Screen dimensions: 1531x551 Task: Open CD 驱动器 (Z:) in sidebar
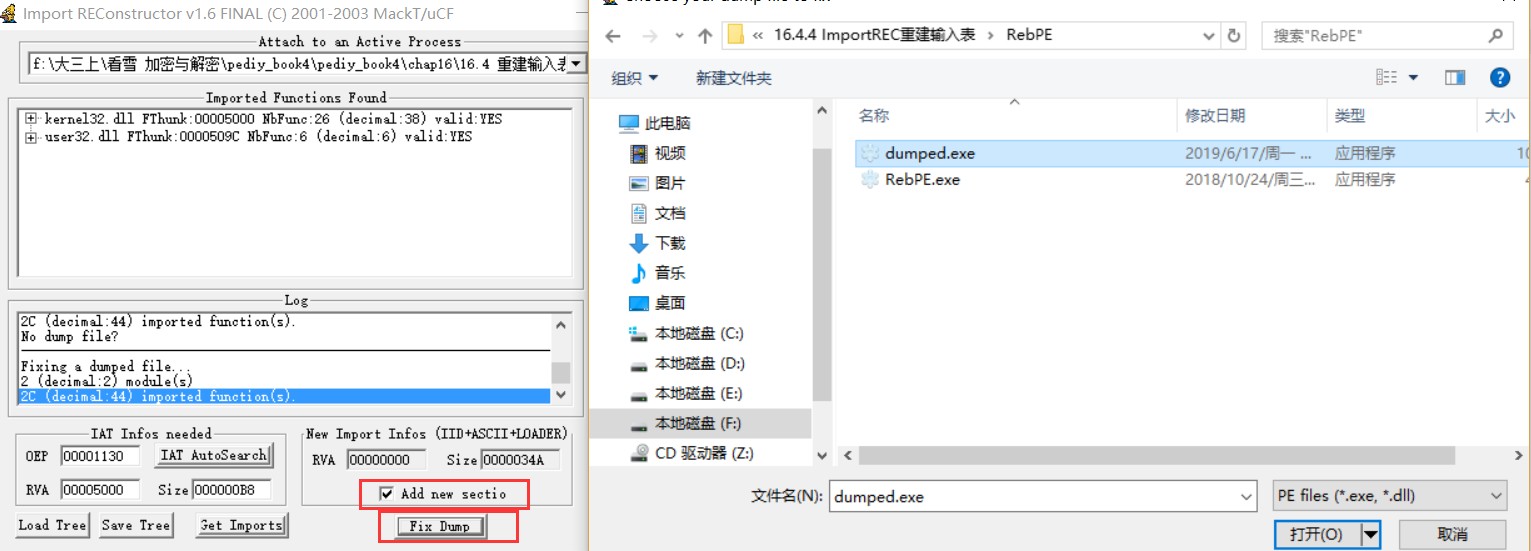(692, 453)
